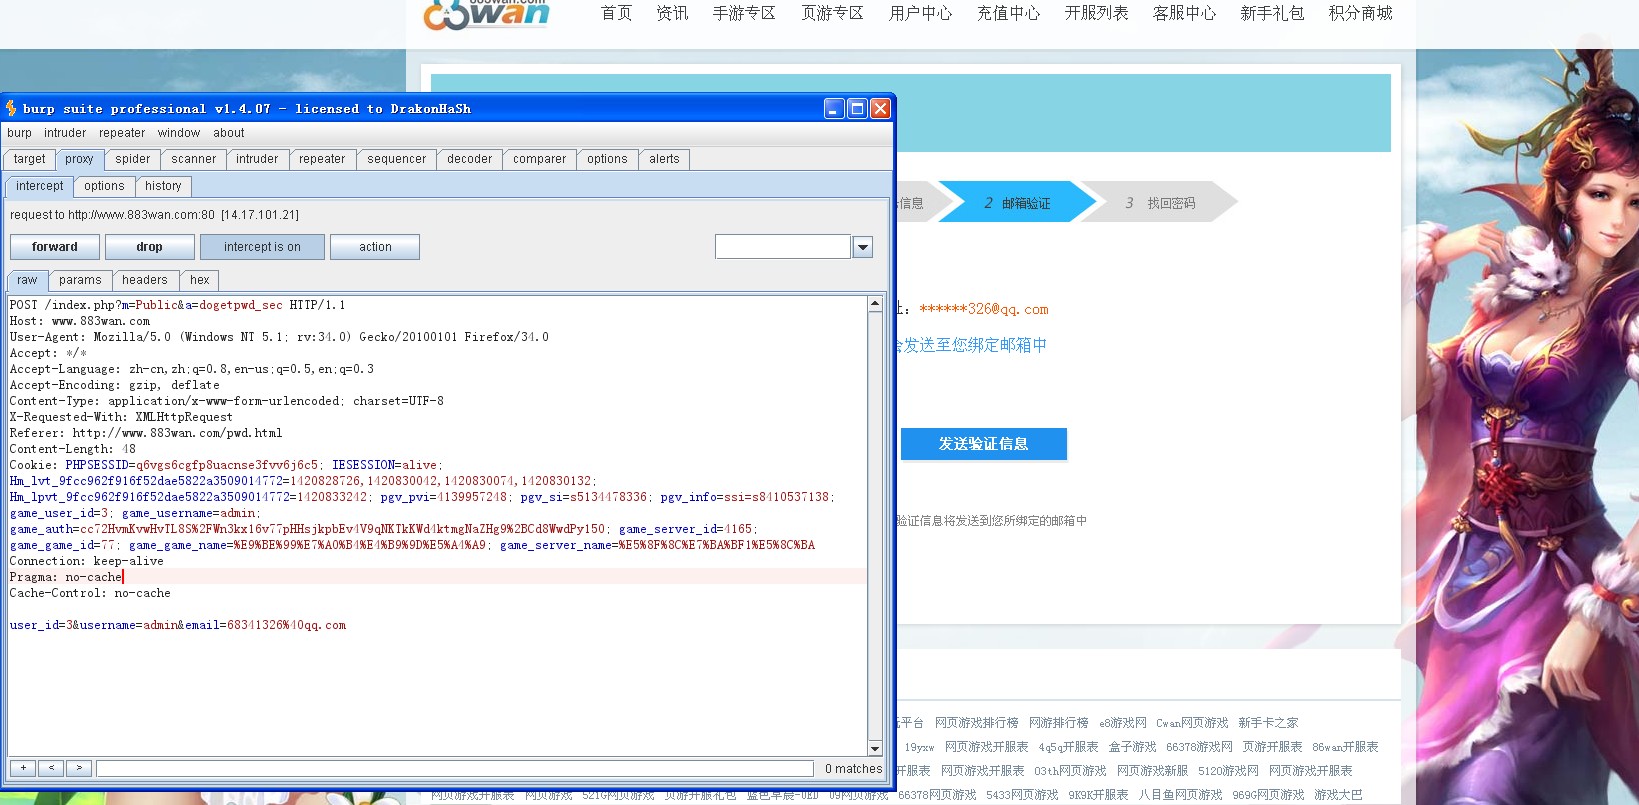Select the intercept sub-tab
Image resolution: width=1639 pixels, height=805 pixels.
[40, 186]
